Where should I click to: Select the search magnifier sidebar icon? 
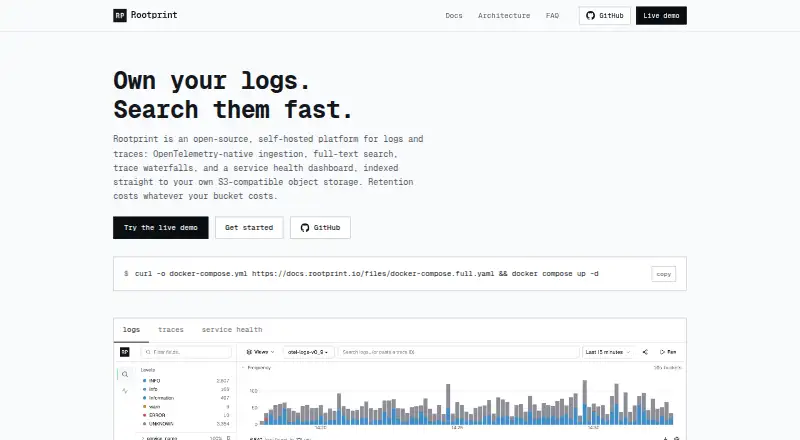tap(125, 374)
